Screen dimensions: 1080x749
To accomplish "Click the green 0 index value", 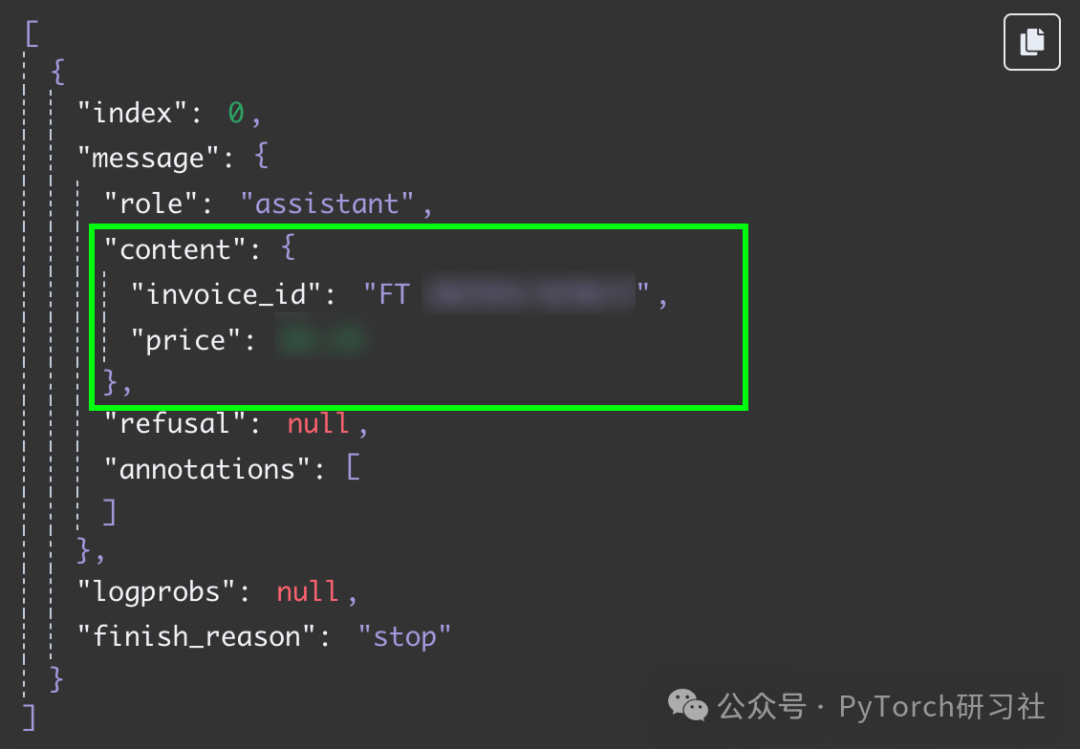I will [x=236, y=113].
